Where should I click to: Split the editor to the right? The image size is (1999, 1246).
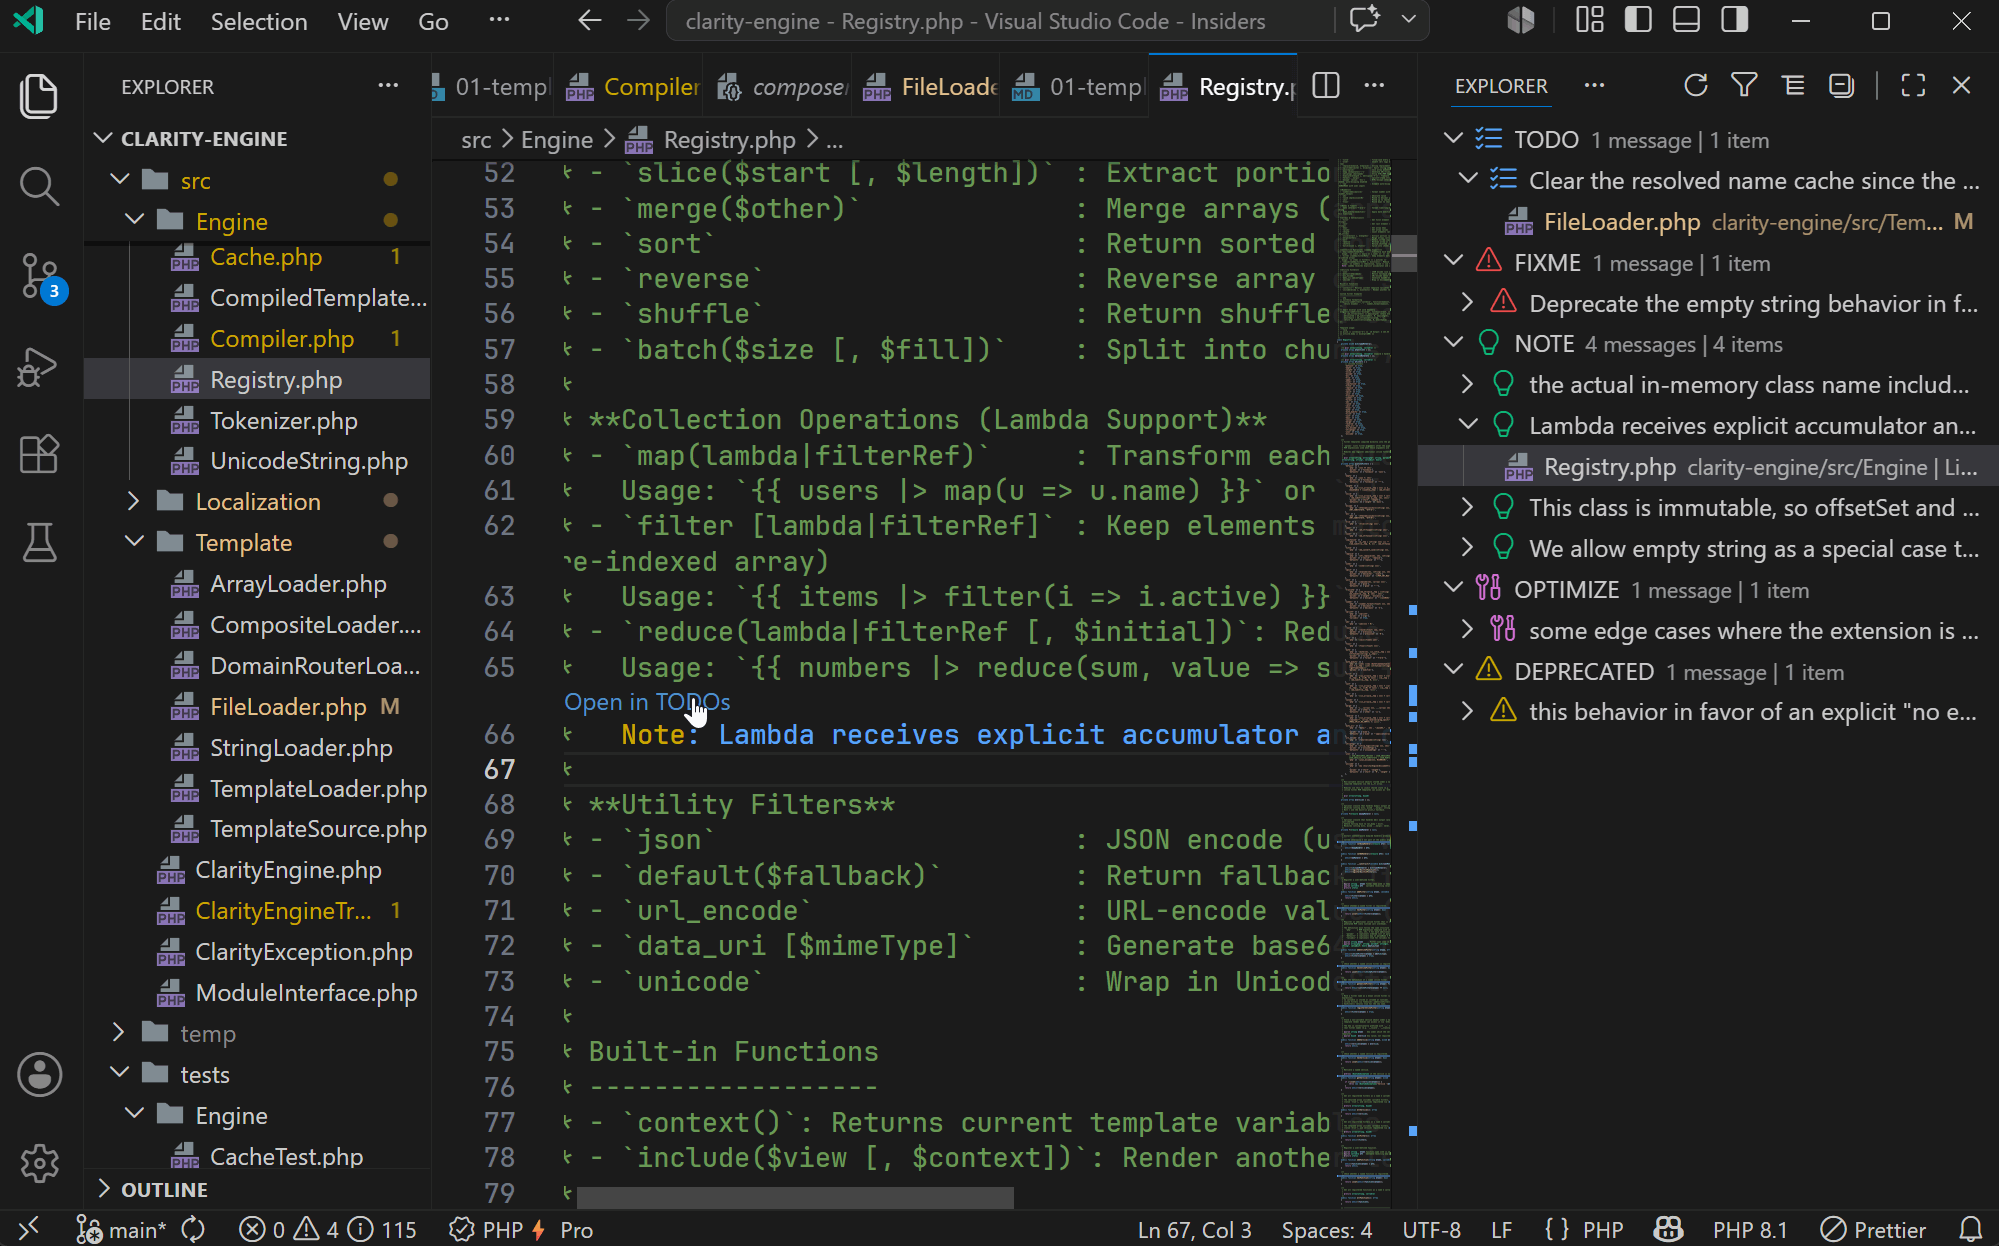click(x=1326, y=86)
